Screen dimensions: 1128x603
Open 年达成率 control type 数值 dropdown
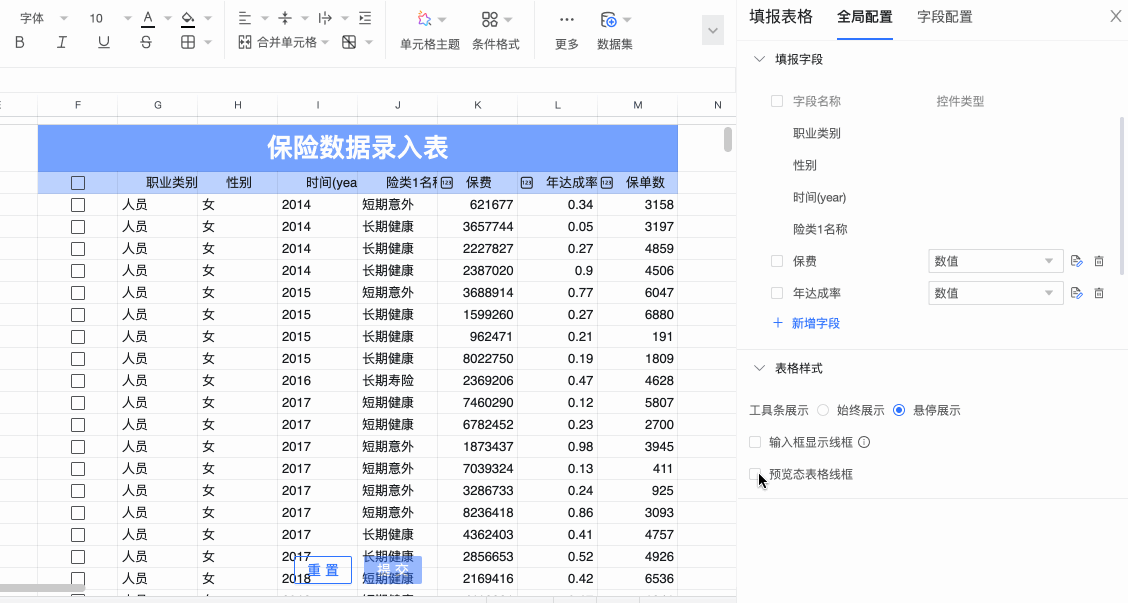996,293
